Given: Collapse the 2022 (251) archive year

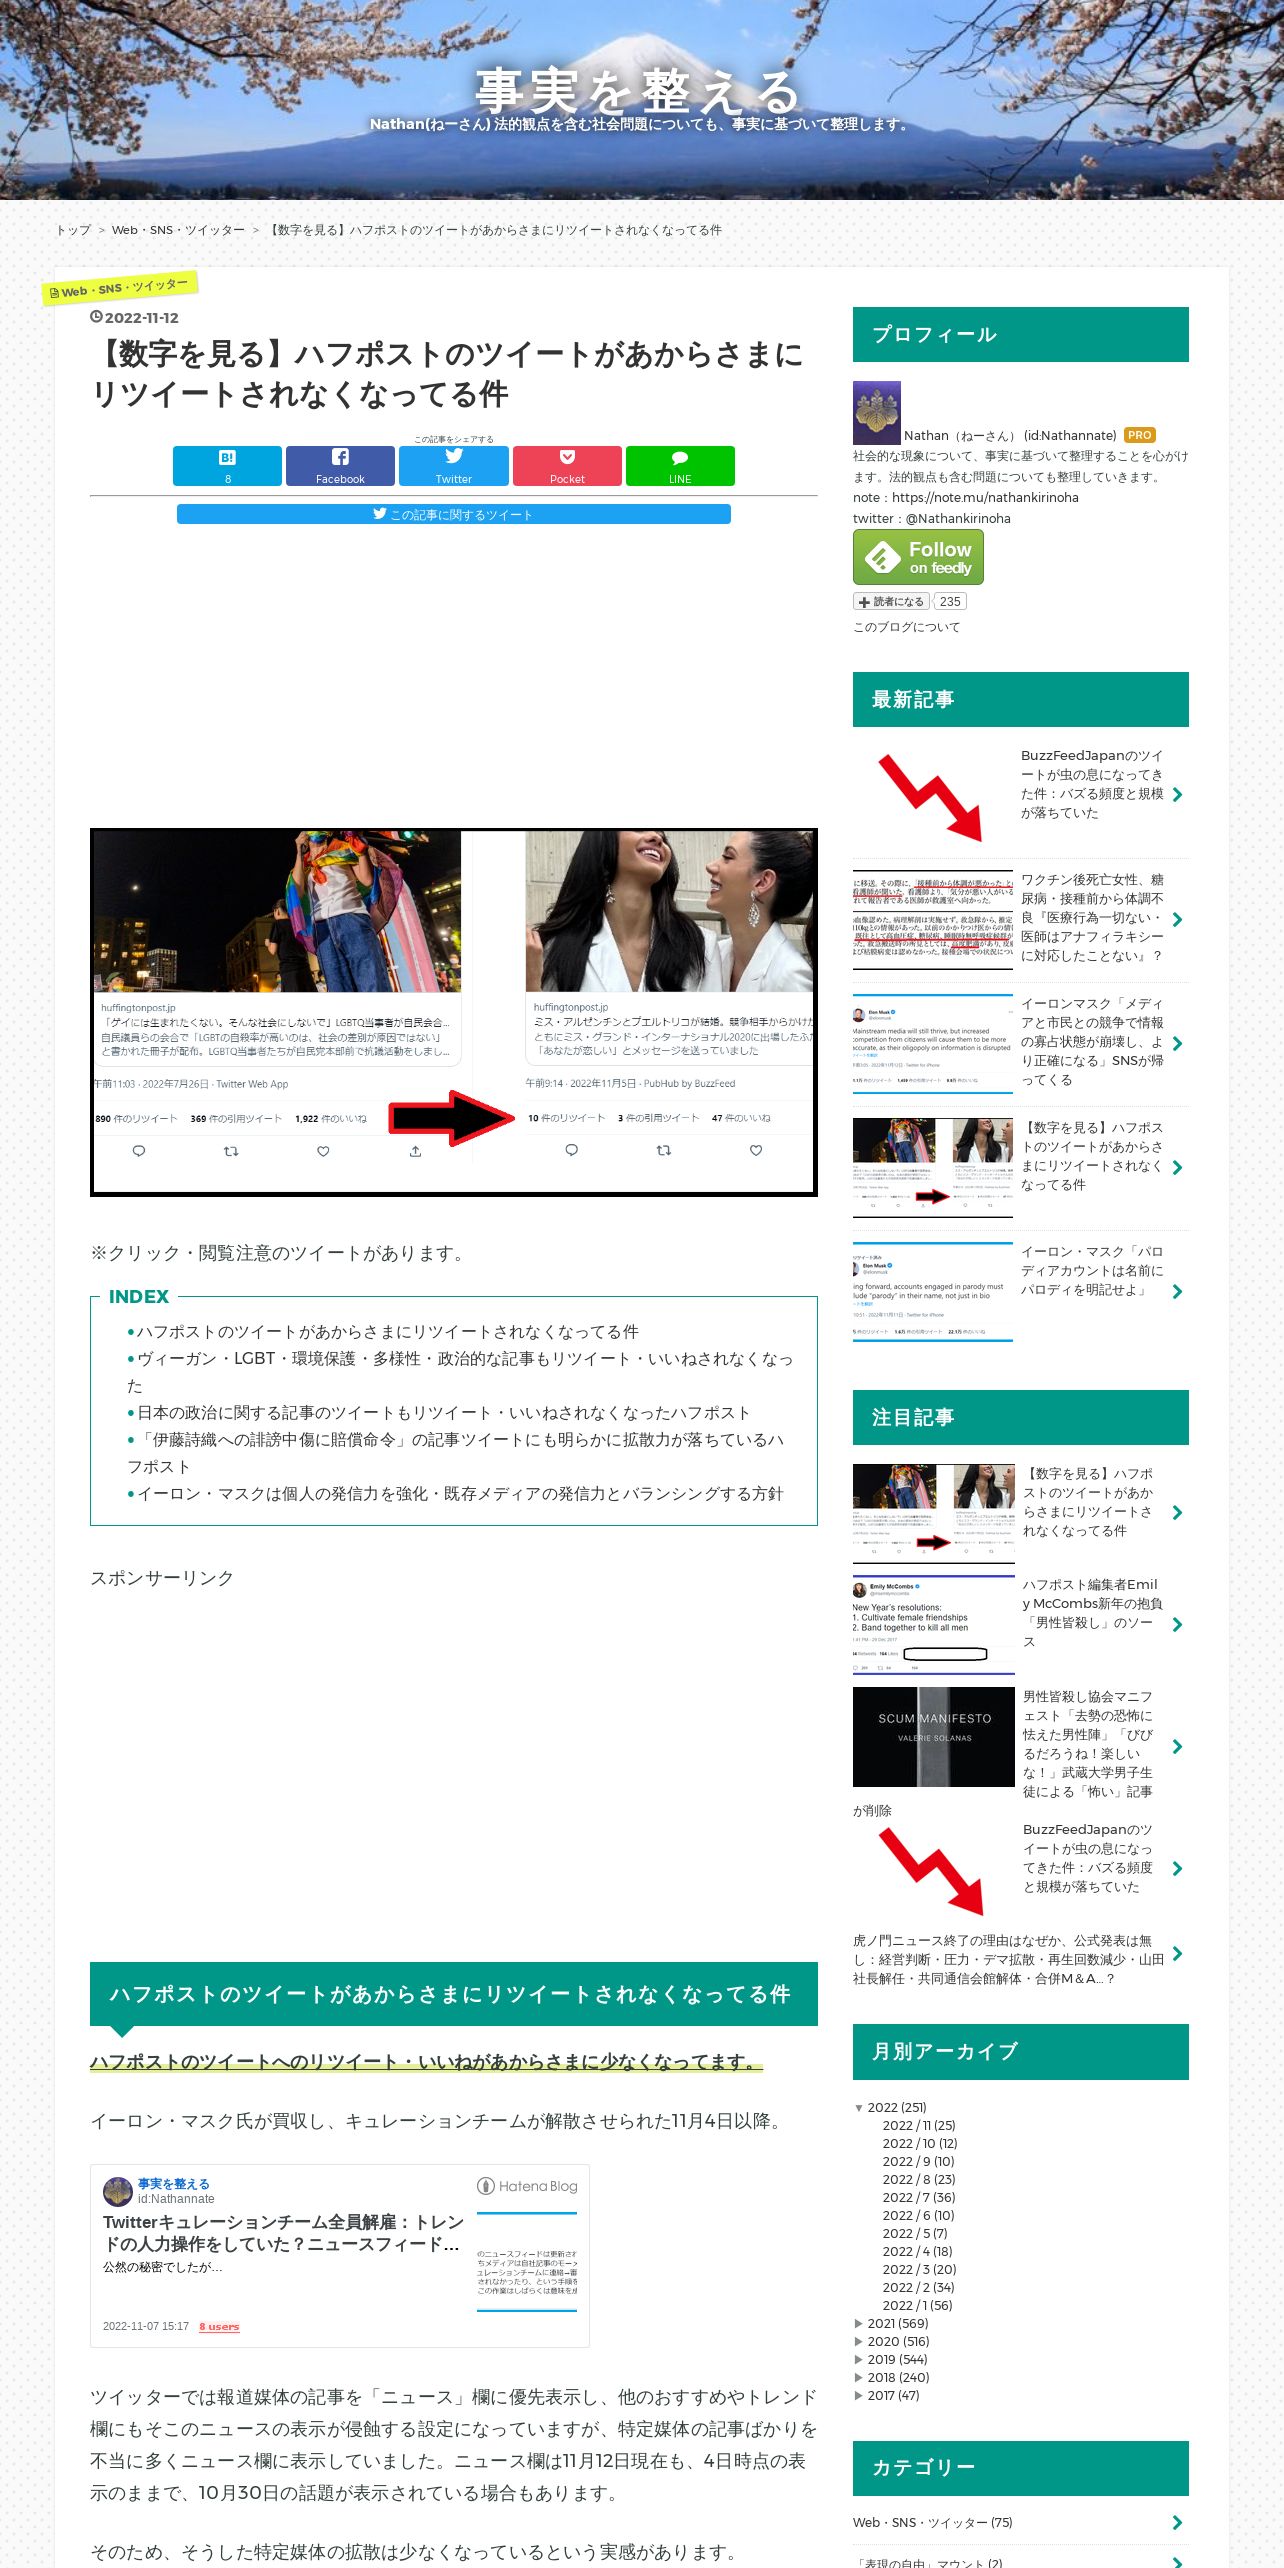Looking at the screenshot, I should tap(859, 2108).
